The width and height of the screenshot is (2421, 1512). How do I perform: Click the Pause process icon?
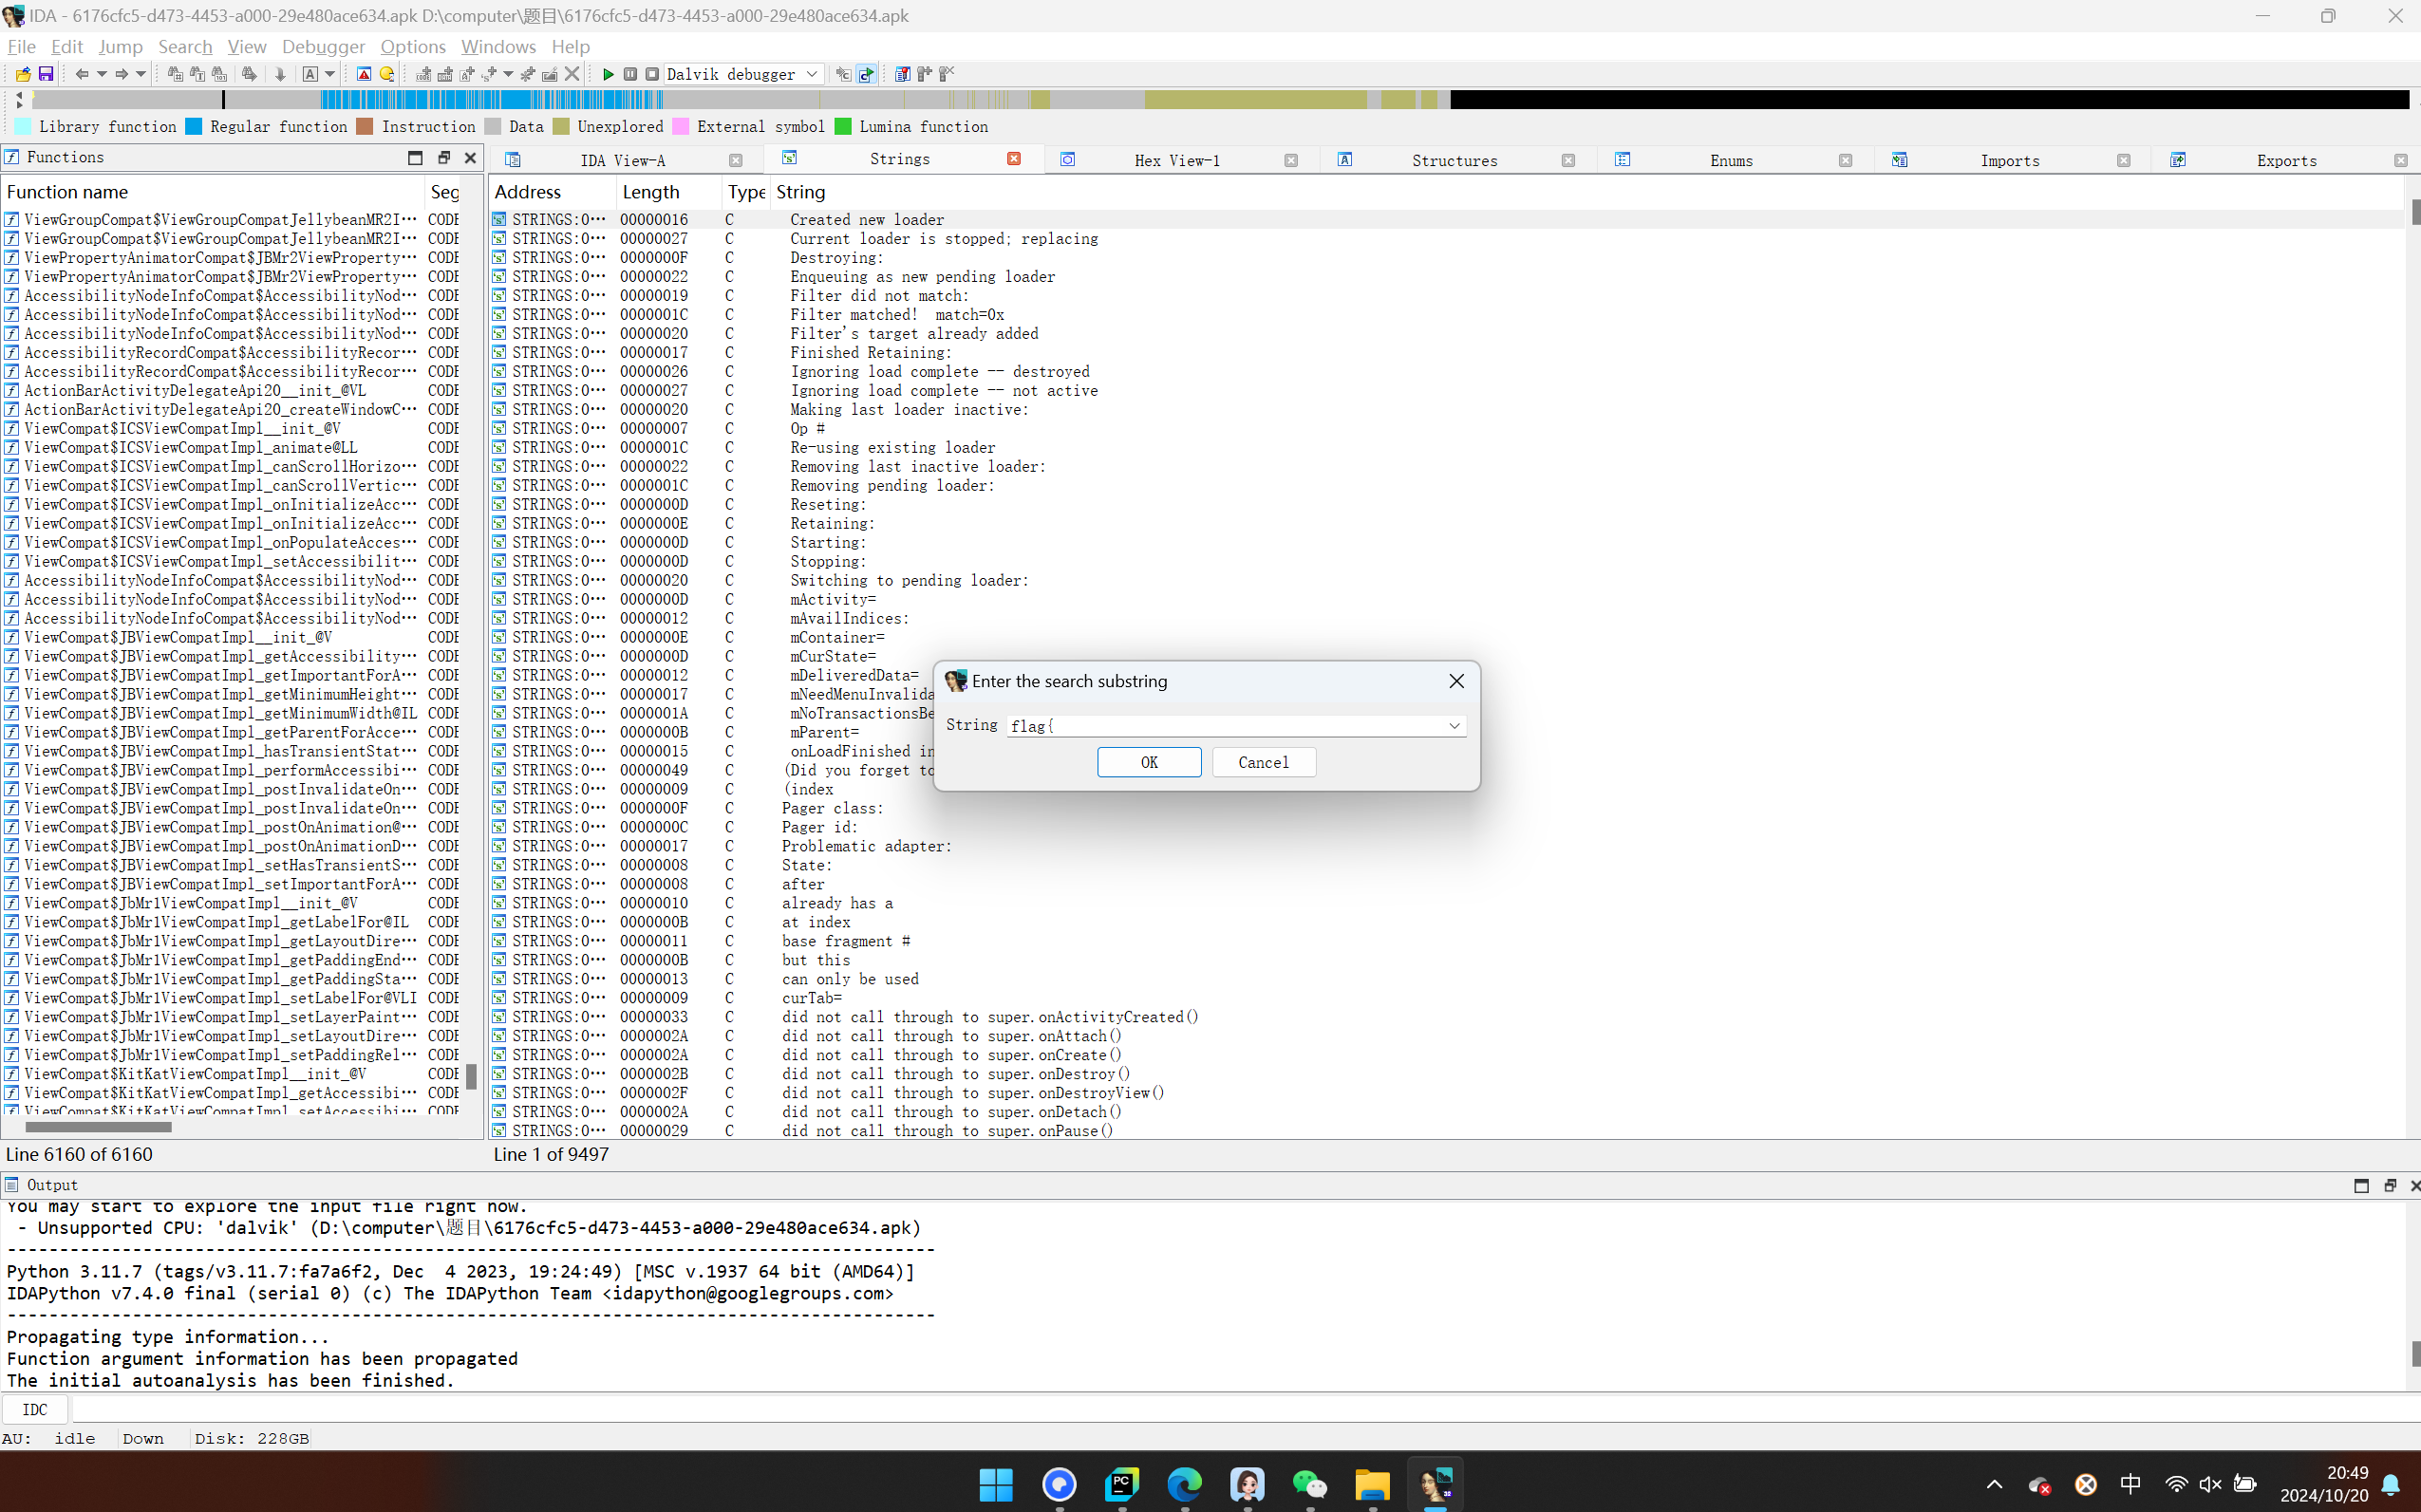coord(630,74)
